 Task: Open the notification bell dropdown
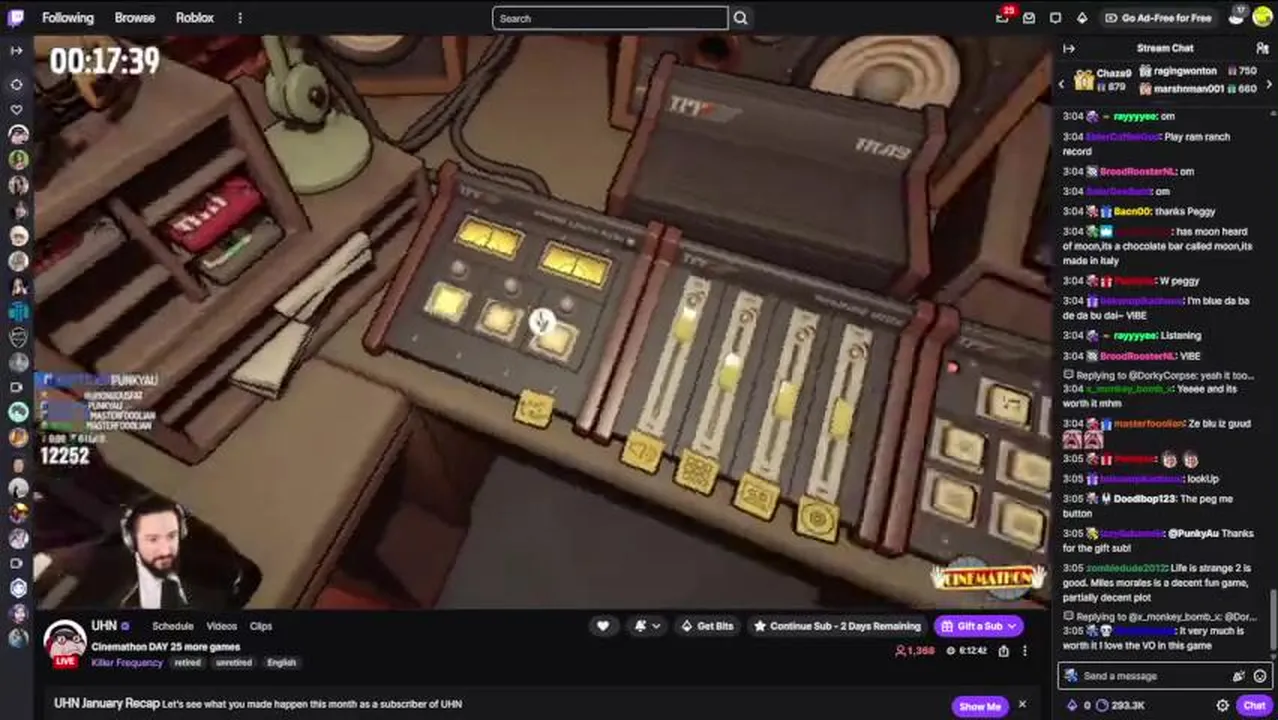pyautogui.click(x=647, y=626)
